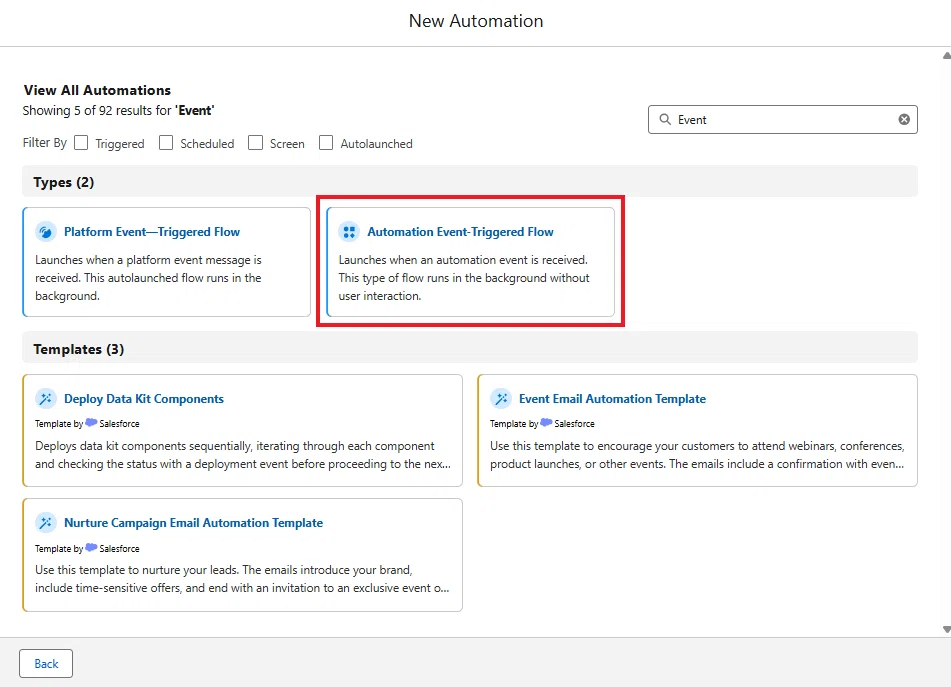The image size is (951, 687).
Task: Click Salesforce cloud logo under Deploy Data Kit
Action: [x=91, y=423]
